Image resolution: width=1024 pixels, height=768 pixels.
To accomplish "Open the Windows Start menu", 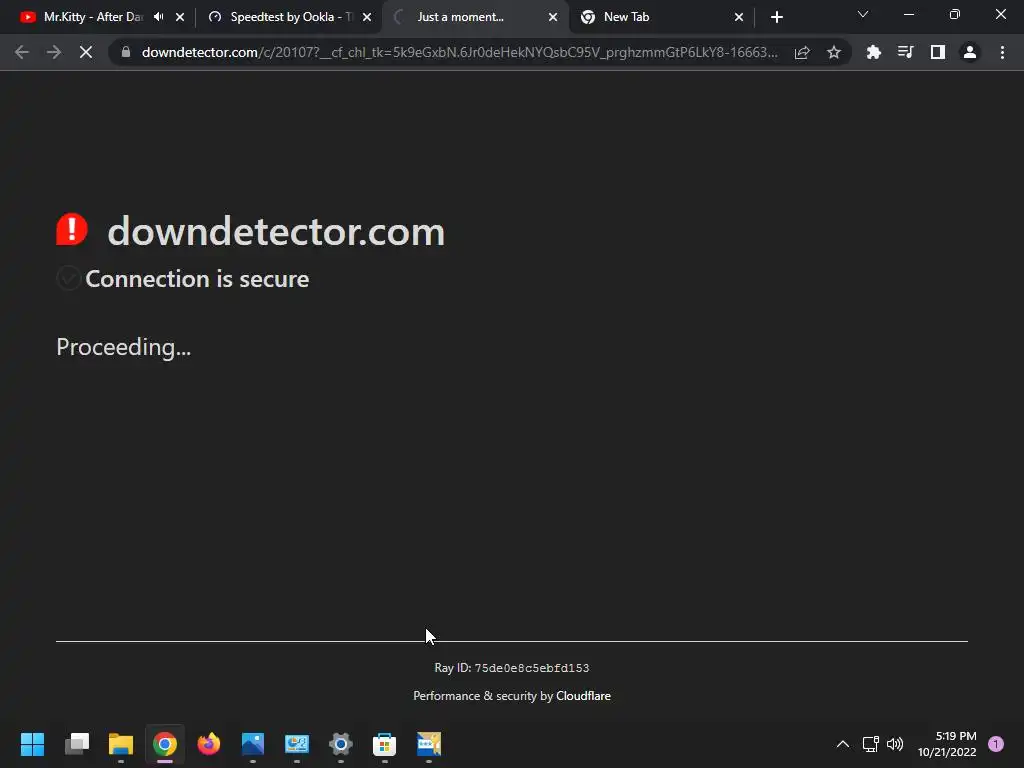I will (32, 744).
